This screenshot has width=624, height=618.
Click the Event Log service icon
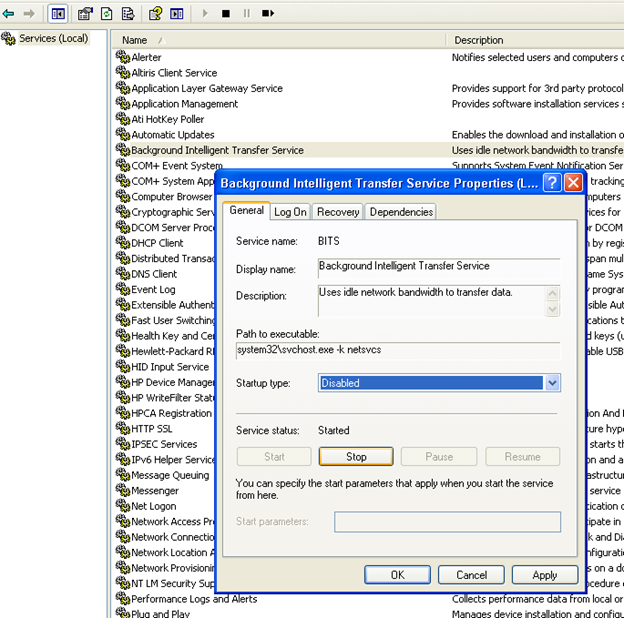pos(123,289)
